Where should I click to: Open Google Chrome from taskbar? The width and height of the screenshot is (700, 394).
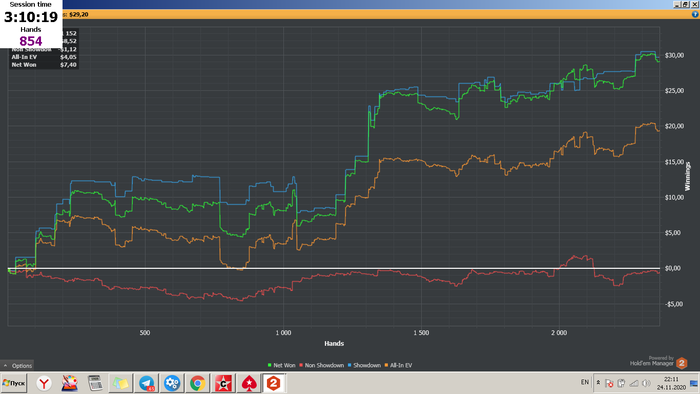(x=197, y=383)
